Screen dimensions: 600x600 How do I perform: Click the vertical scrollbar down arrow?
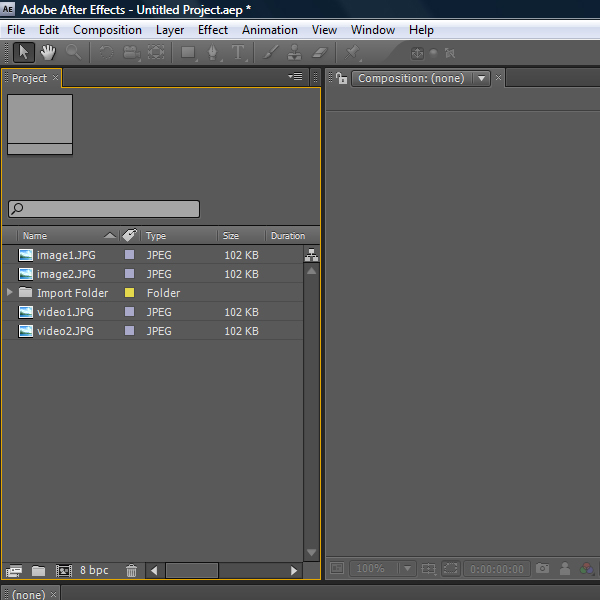tap(311, 553)
